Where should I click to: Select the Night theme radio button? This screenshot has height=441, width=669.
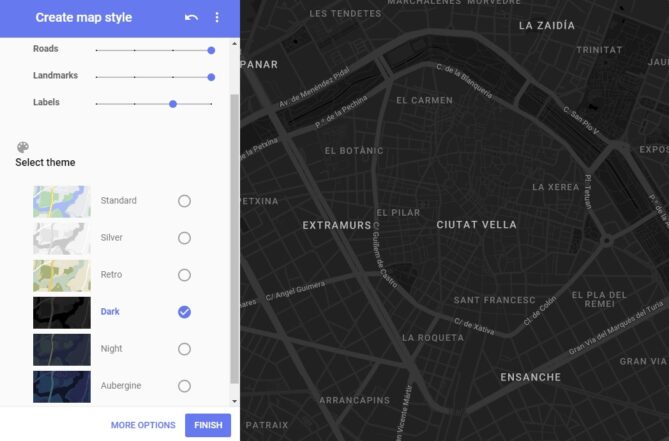184,349
